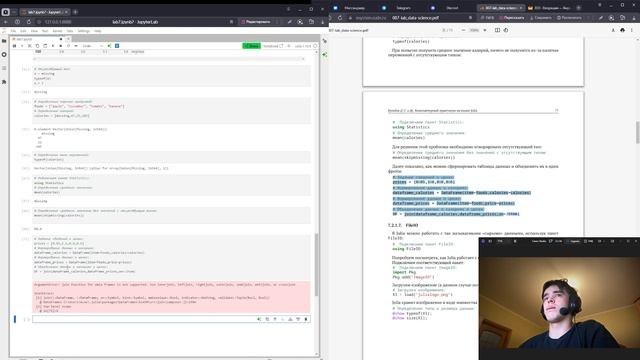
Task: Click the green Share button in JupyterLab
Action: 251,46
